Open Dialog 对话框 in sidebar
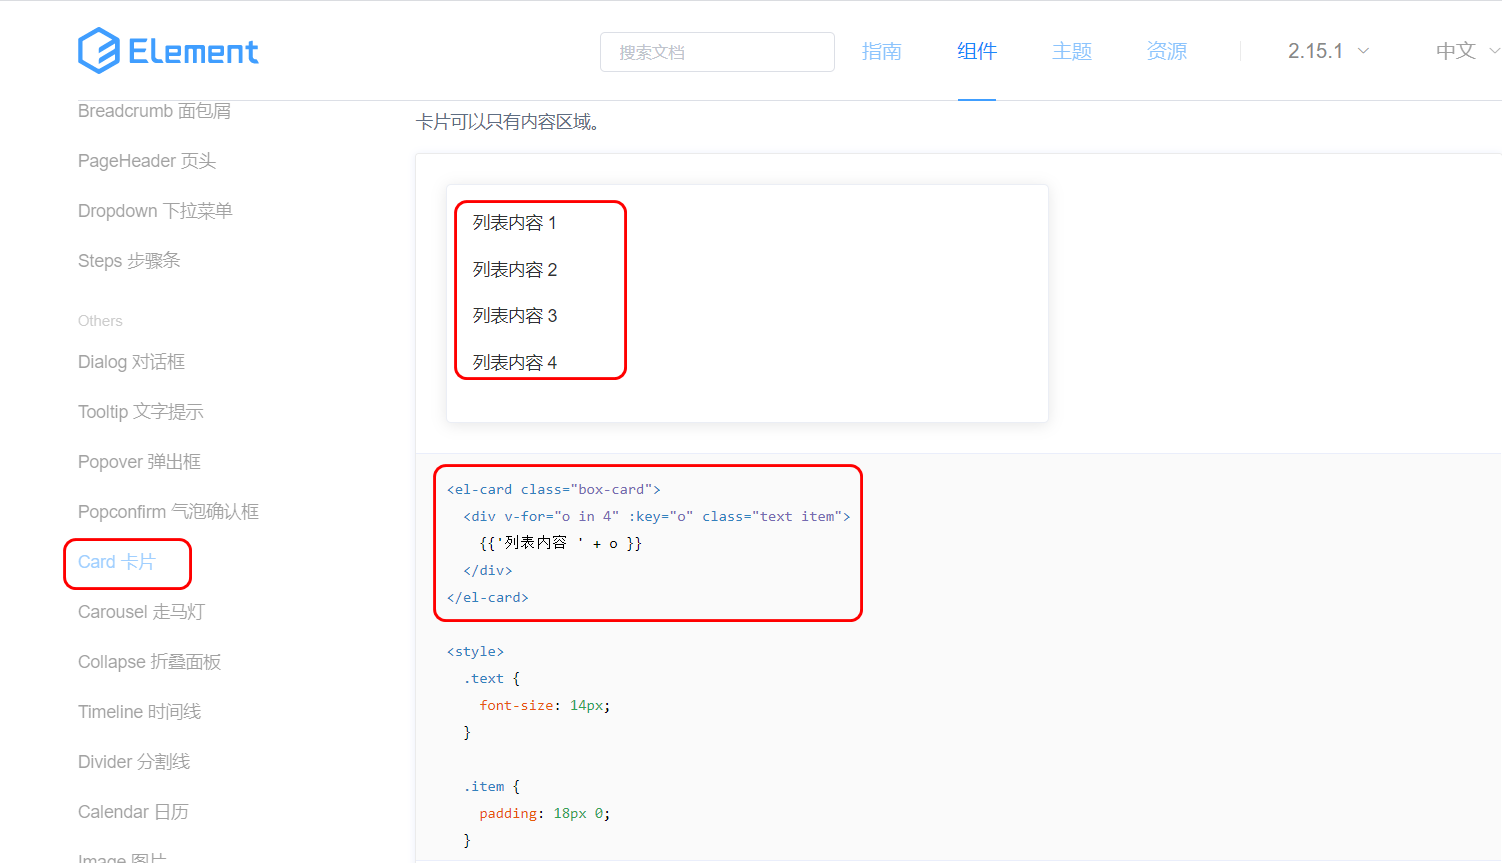This screenshot has width=1502, height=863. tap(131, 362)
